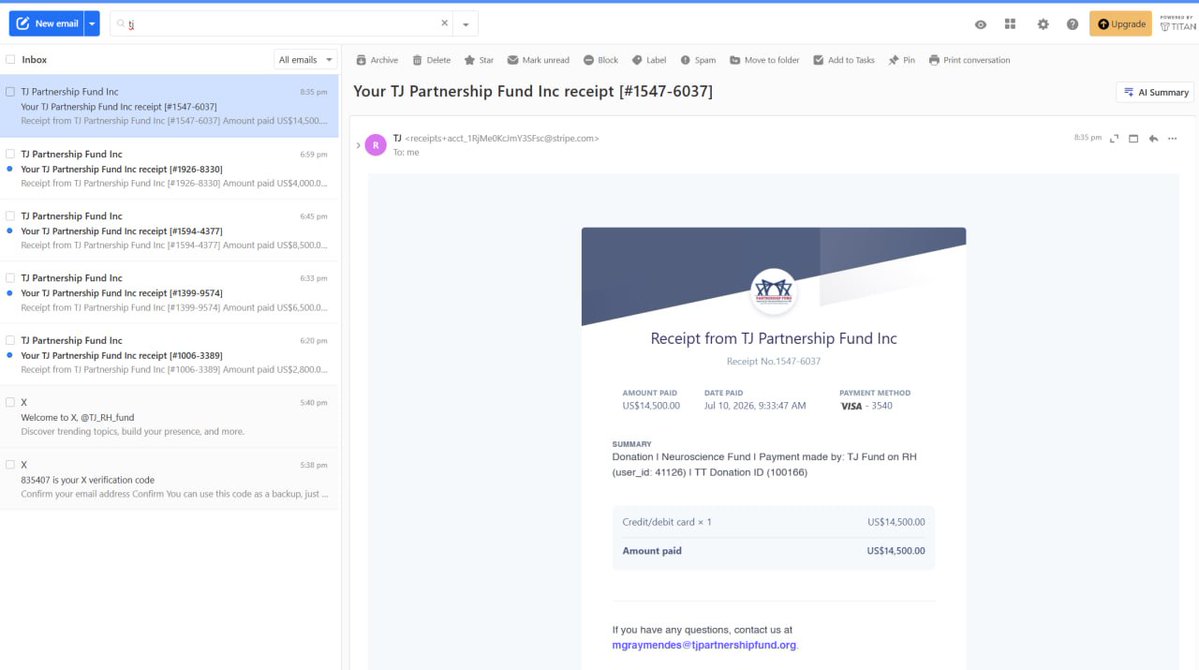This screenshot has width=1199, height=670.
Task: Click the sender address receipts stripe.com
Action: click(502, 138)
